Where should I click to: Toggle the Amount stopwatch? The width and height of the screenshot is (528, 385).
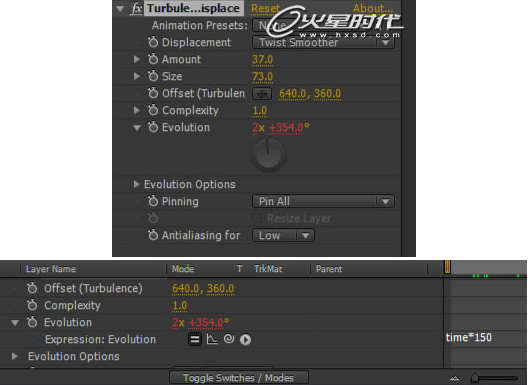tap(153, 59)
